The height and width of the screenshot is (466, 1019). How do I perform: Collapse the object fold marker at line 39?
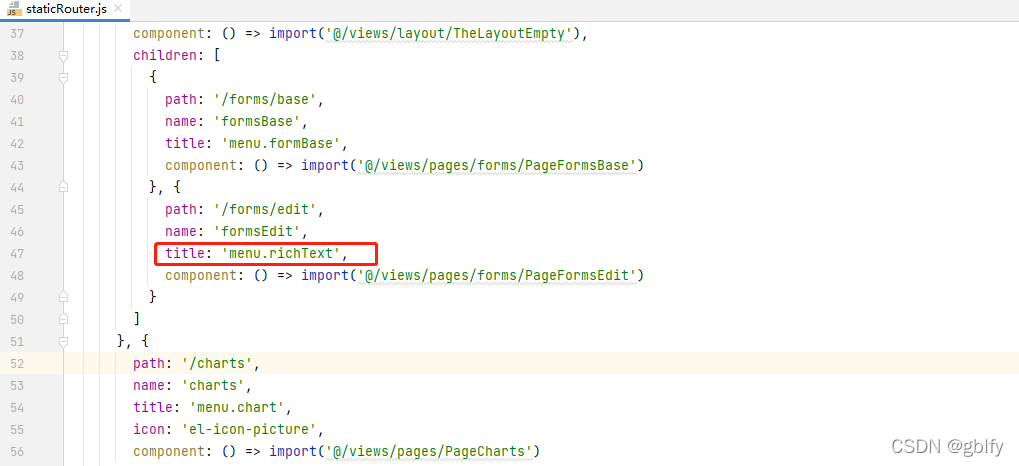coord(63,78)
